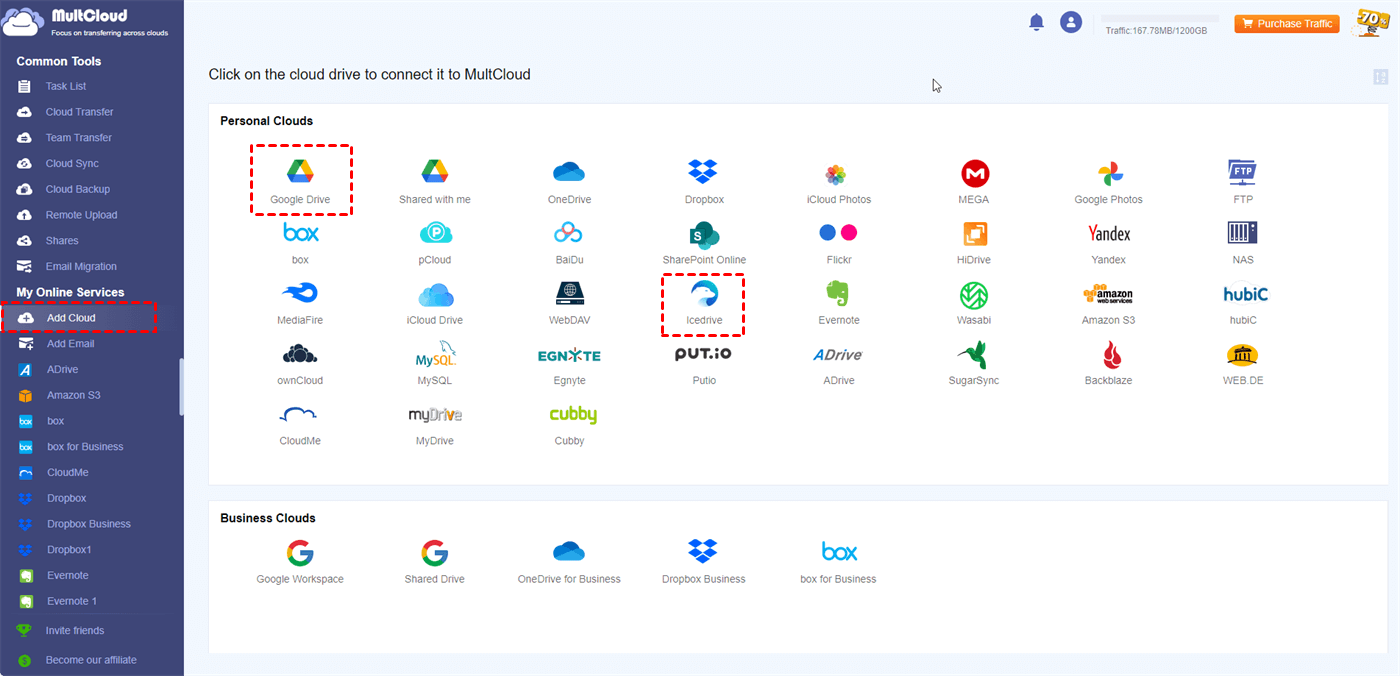Click Purchase Traffic button
This screenshot has width=1400, height=676.
(1287, 24)
